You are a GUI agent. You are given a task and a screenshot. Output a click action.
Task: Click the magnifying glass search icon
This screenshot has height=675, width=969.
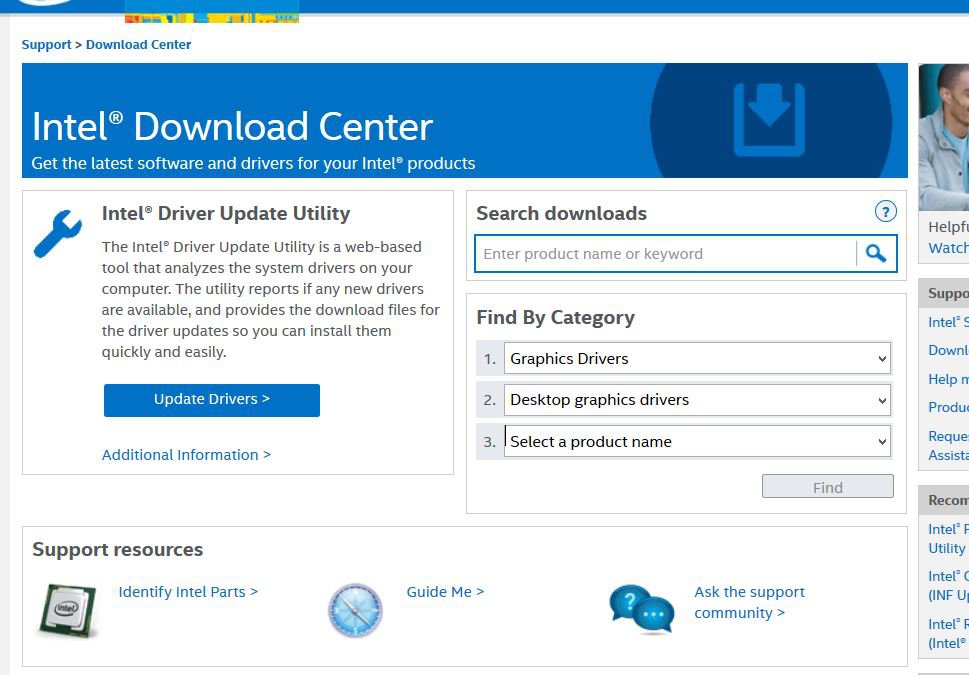coord(876,254)
